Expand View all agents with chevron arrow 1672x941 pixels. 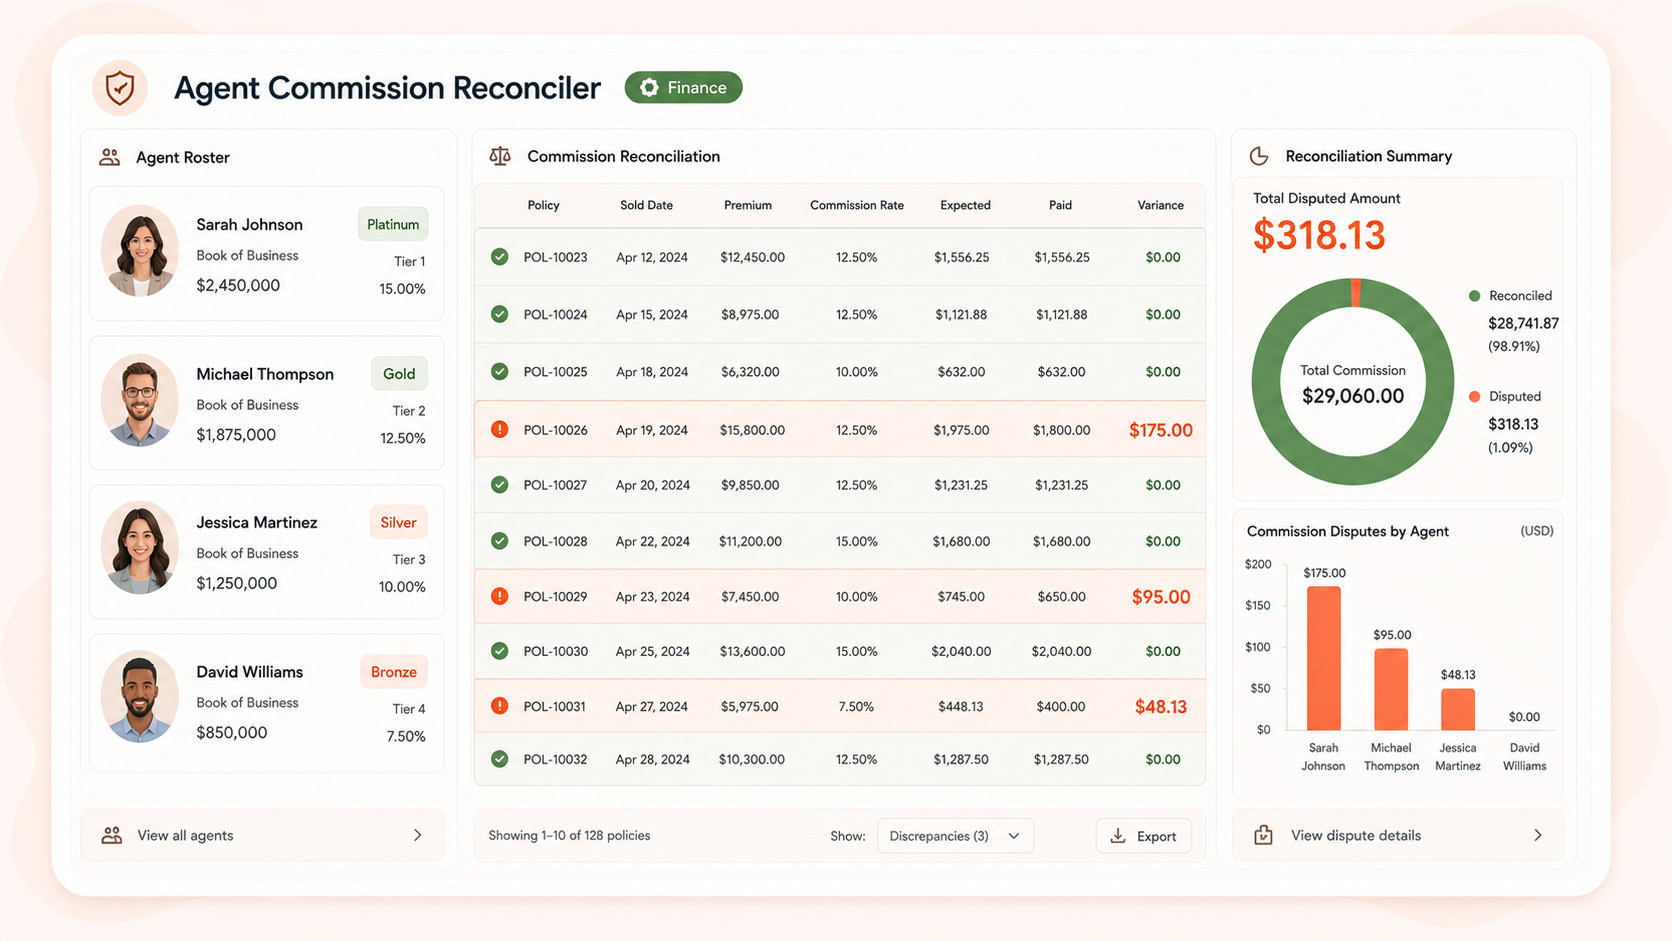tap(418, 835)
